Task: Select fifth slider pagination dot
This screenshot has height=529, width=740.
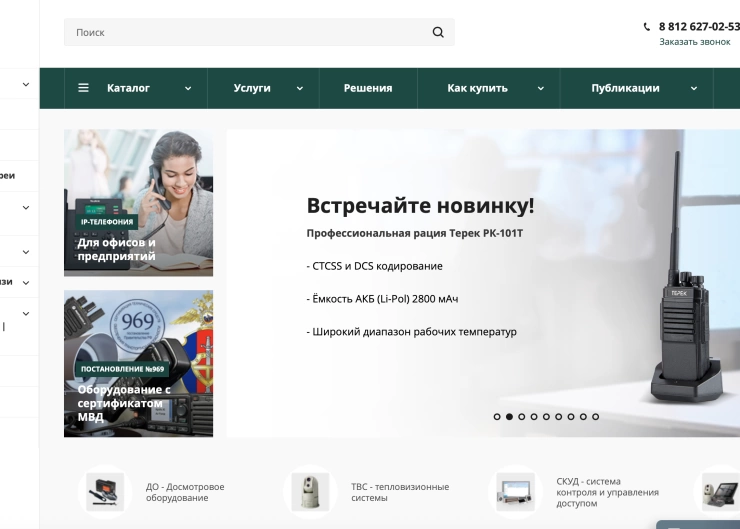Action: (x=546, y=417)
